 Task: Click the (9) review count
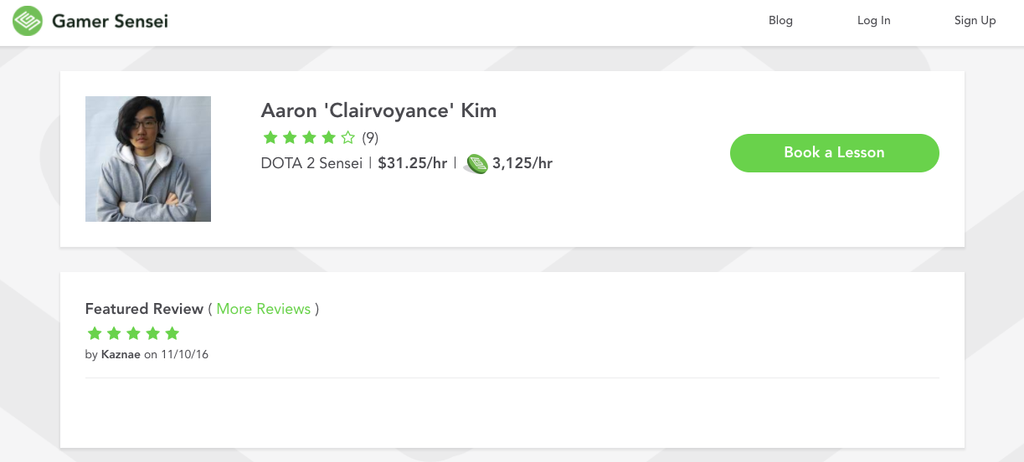[370, 138]
